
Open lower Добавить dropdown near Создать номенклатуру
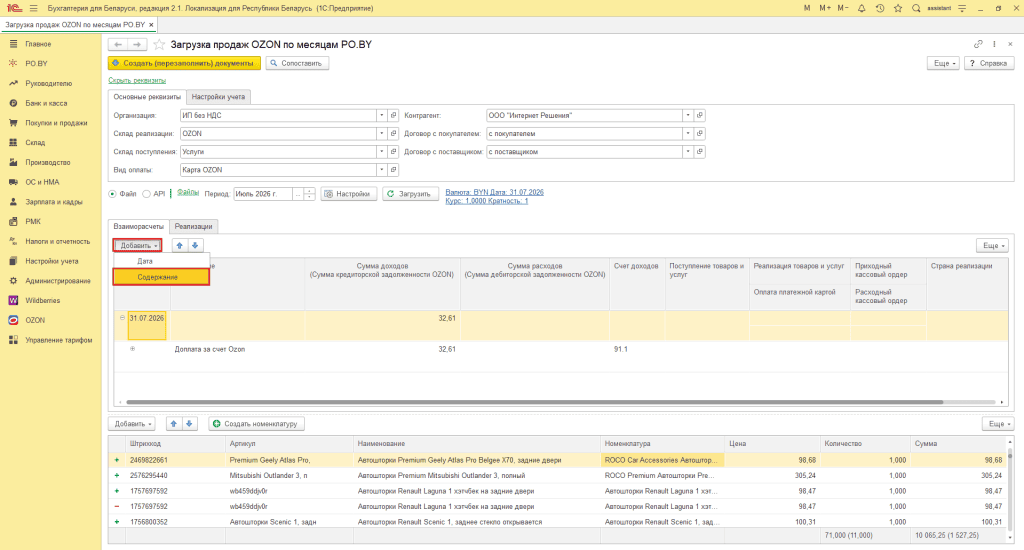pos(132,424)
